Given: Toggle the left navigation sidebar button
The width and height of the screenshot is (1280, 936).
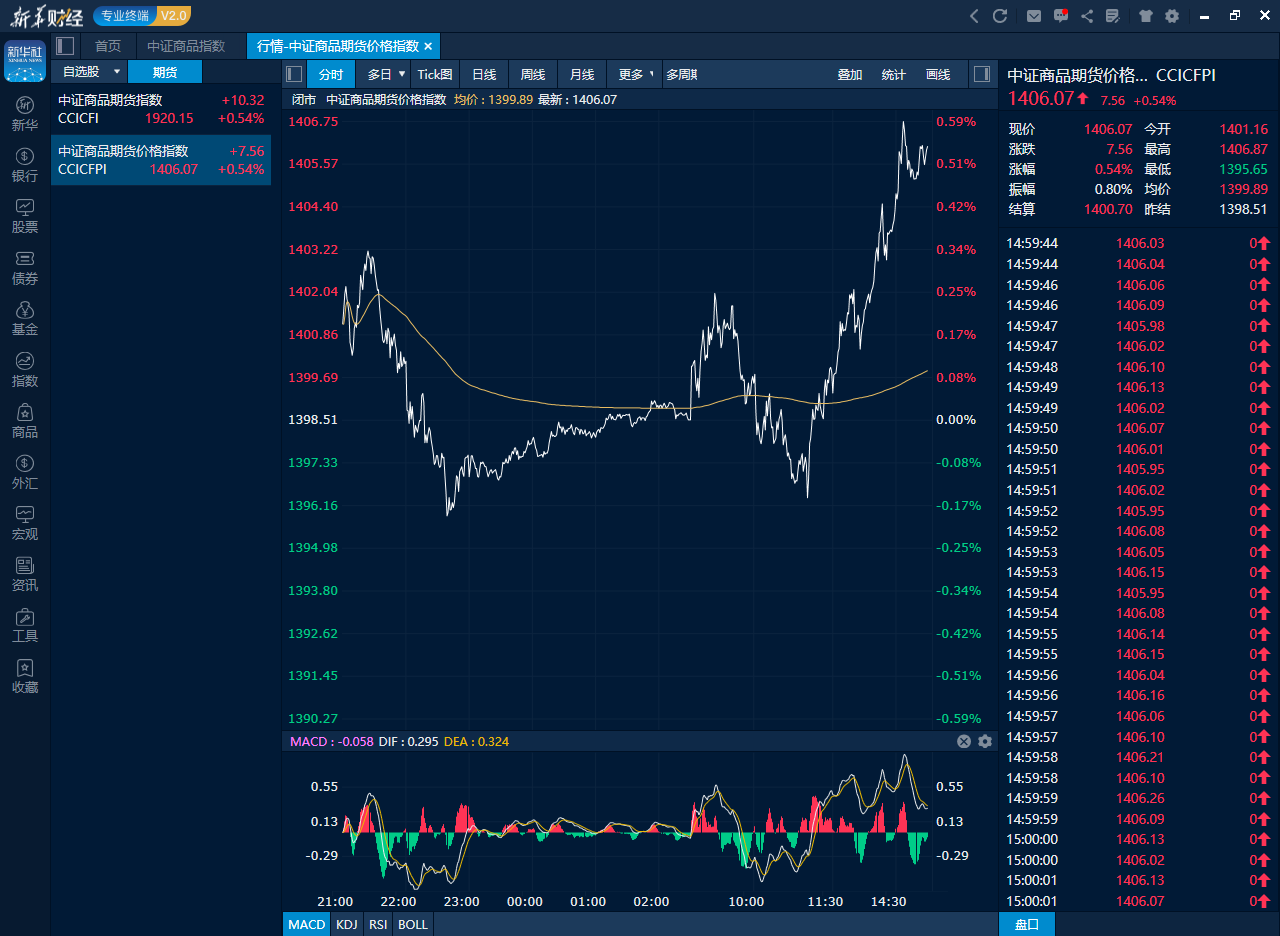Looking at the screenshot, I should [65, 46].
